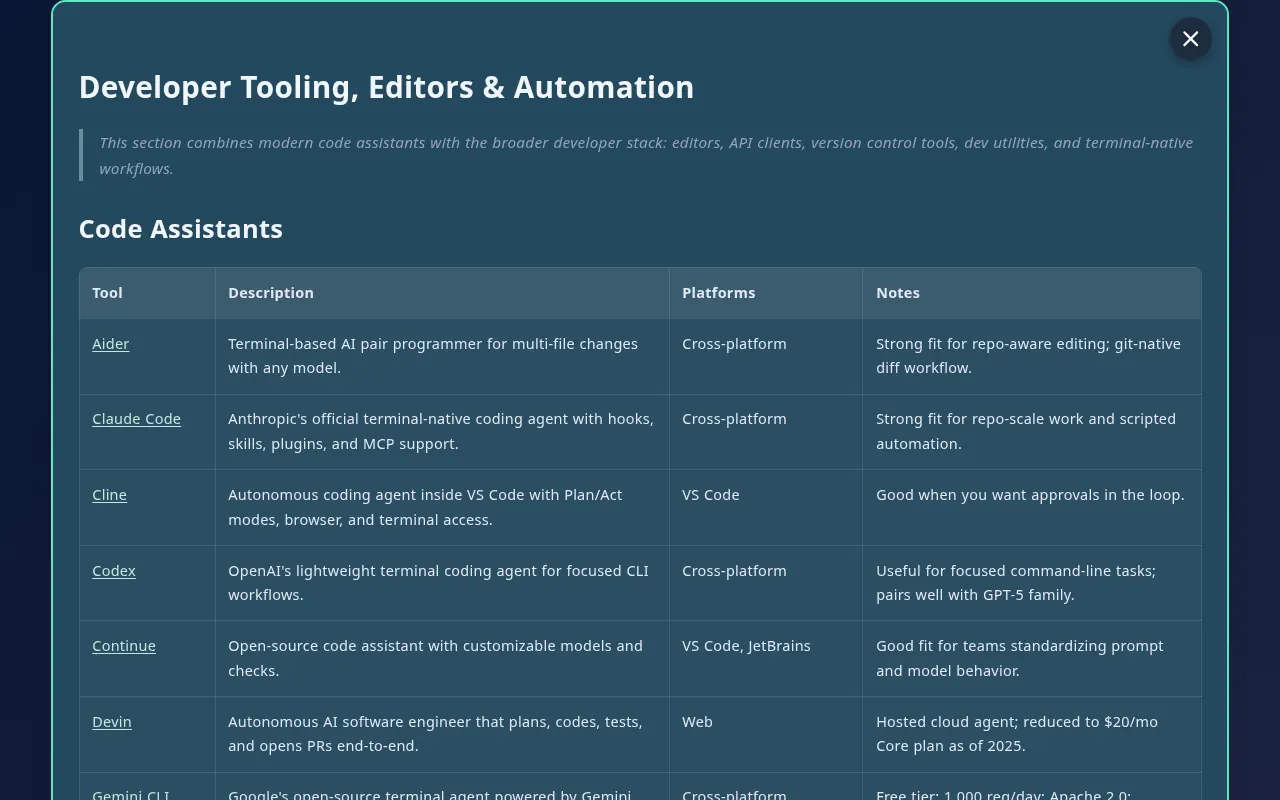Click the 'Code Assistants' section heading
Image resolution: width=1280 pixels, height=800 pixels.
coord(181,229)
